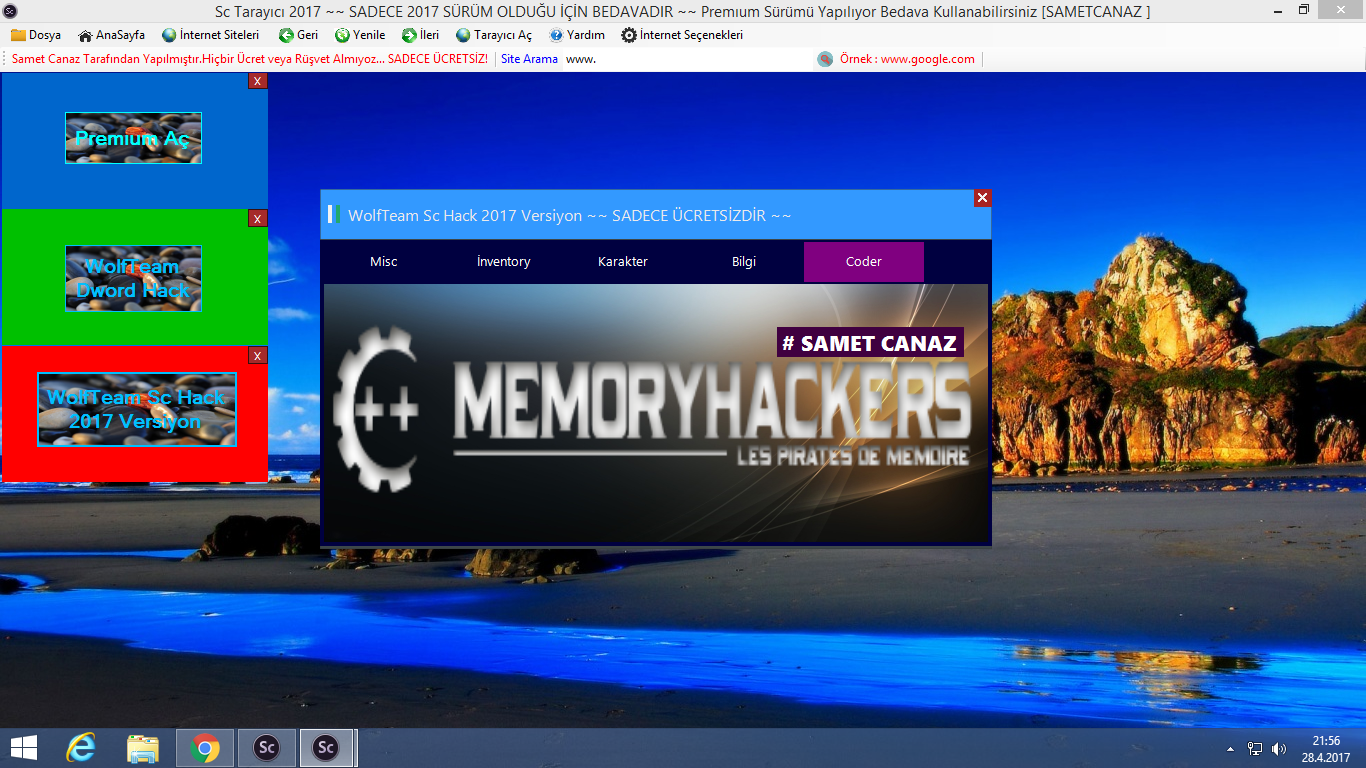The image size is (1366, 768).
Task: Open Google Chrome from taskbar
Action: pyautogui.click(x=205, y=748)
